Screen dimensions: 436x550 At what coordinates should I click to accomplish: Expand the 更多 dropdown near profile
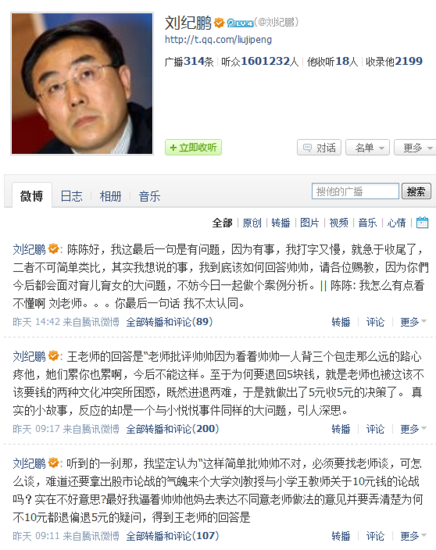[415, 148]
